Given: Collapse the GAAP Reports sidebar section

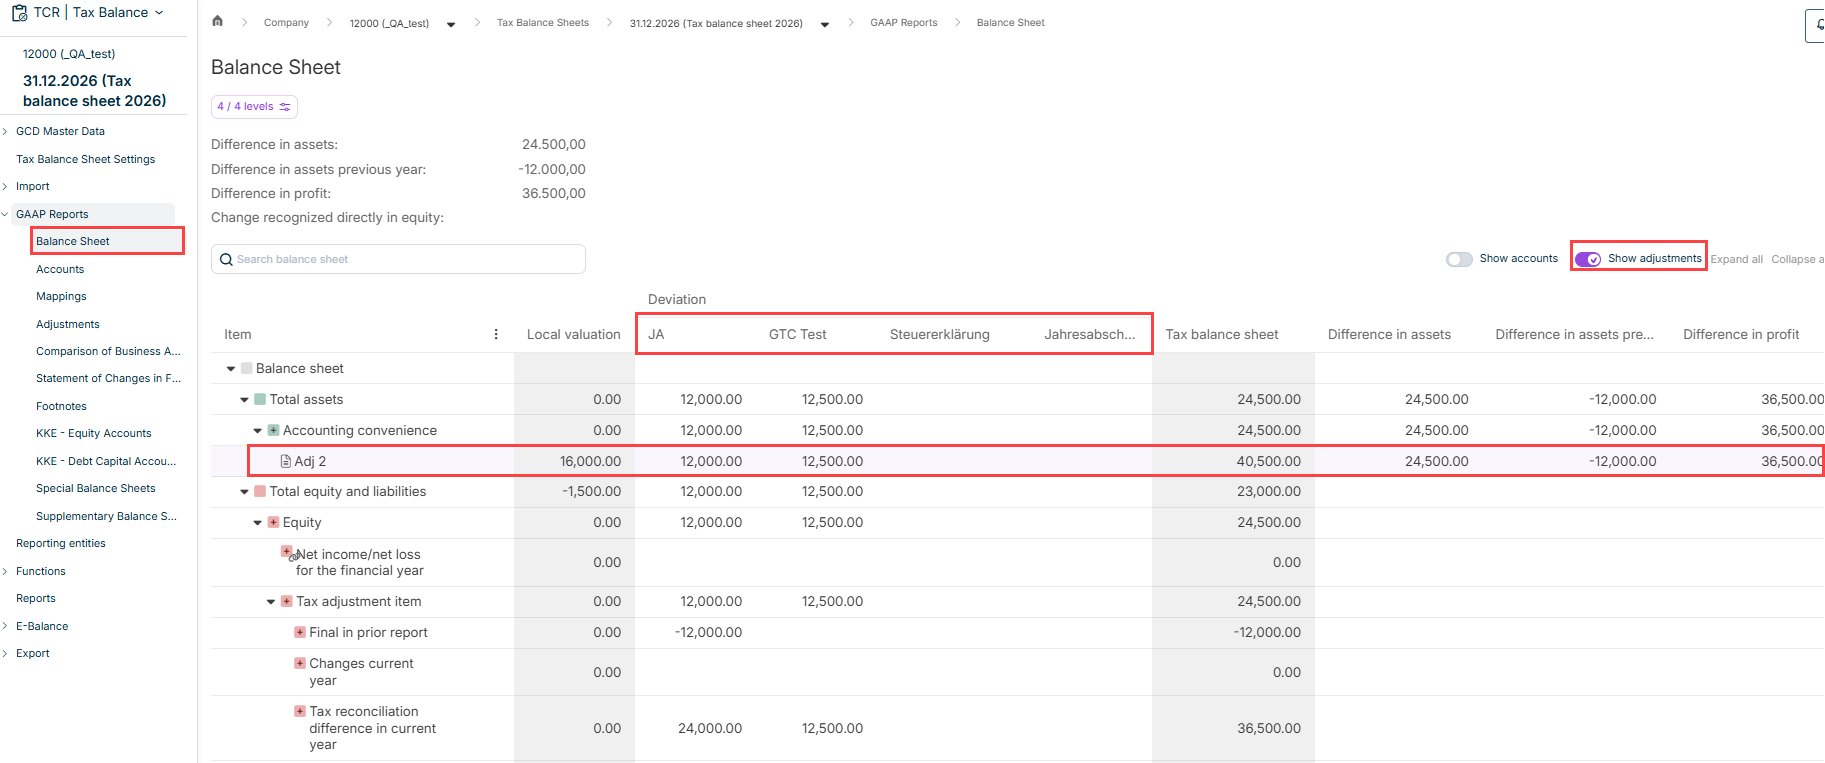Looking at the screenshot, I should point(5,214).
